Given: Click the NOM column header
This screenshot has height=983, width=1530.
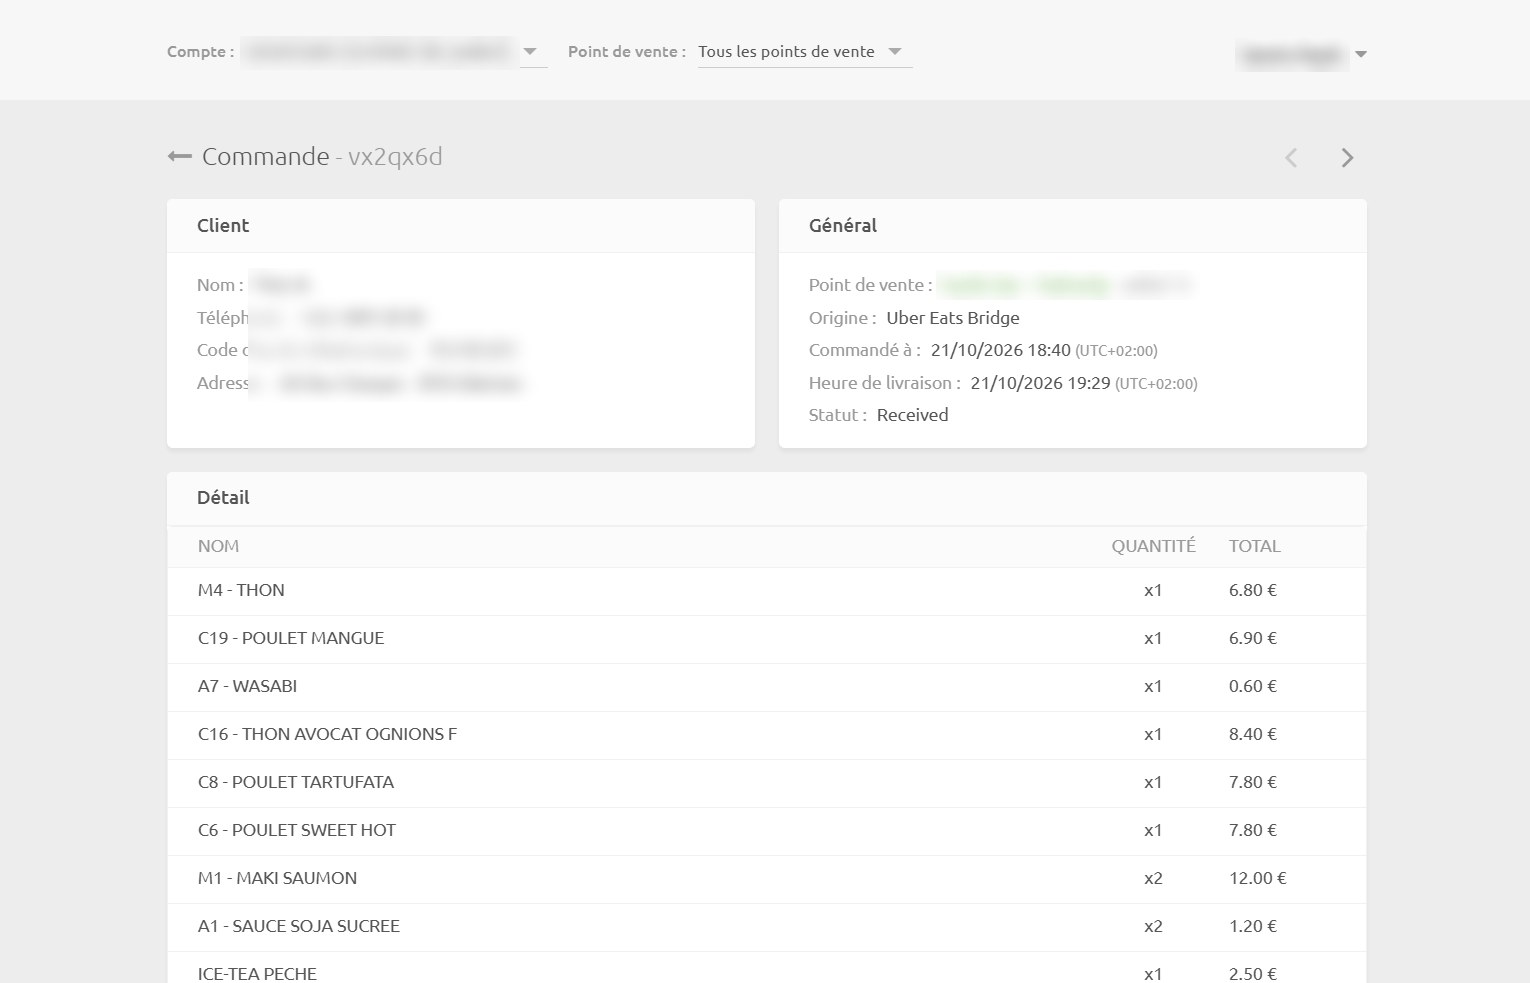Looking at the screenshot, I should 218,546.
